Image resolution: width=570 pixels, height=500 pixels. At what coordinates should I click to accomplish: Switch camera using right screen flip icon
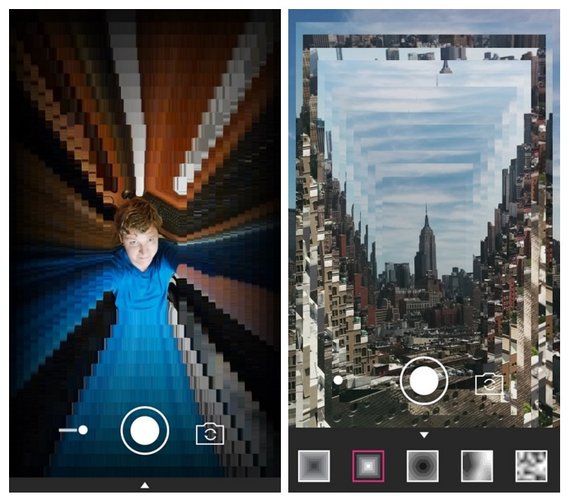pyautogui.click(x=489, y=384)
